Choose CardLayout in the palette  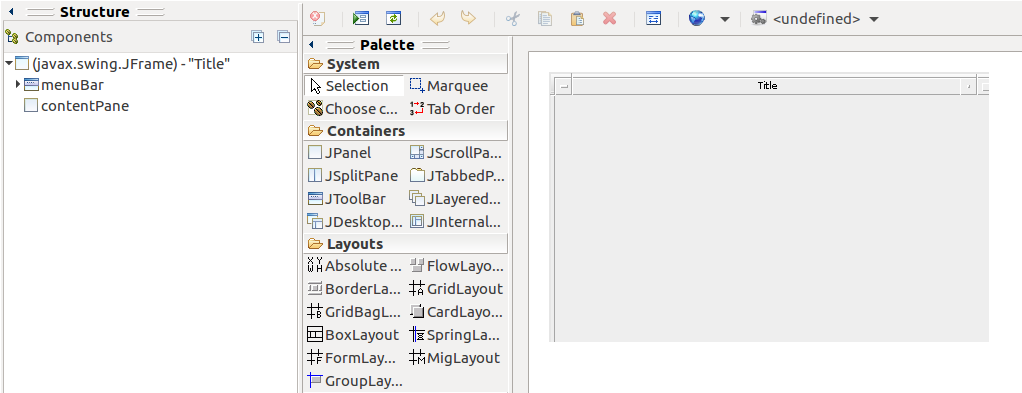click(456, 312)
